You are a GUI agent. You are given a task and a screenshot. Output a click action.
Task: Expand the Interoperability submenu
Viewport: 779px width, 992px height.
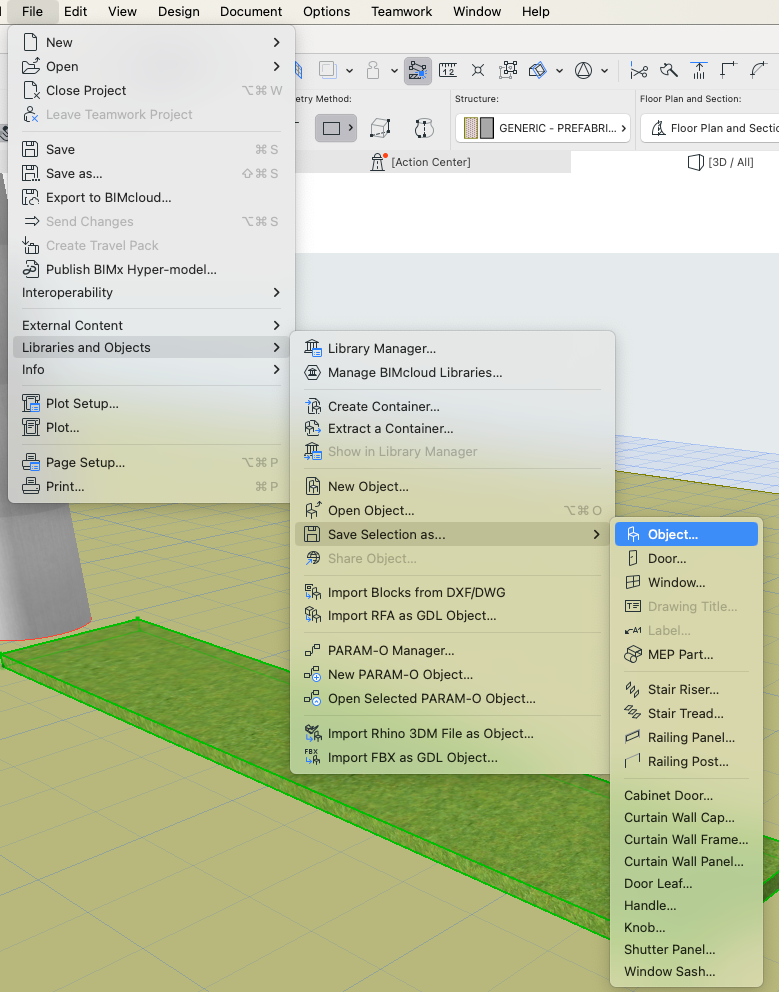coord(151,292)
